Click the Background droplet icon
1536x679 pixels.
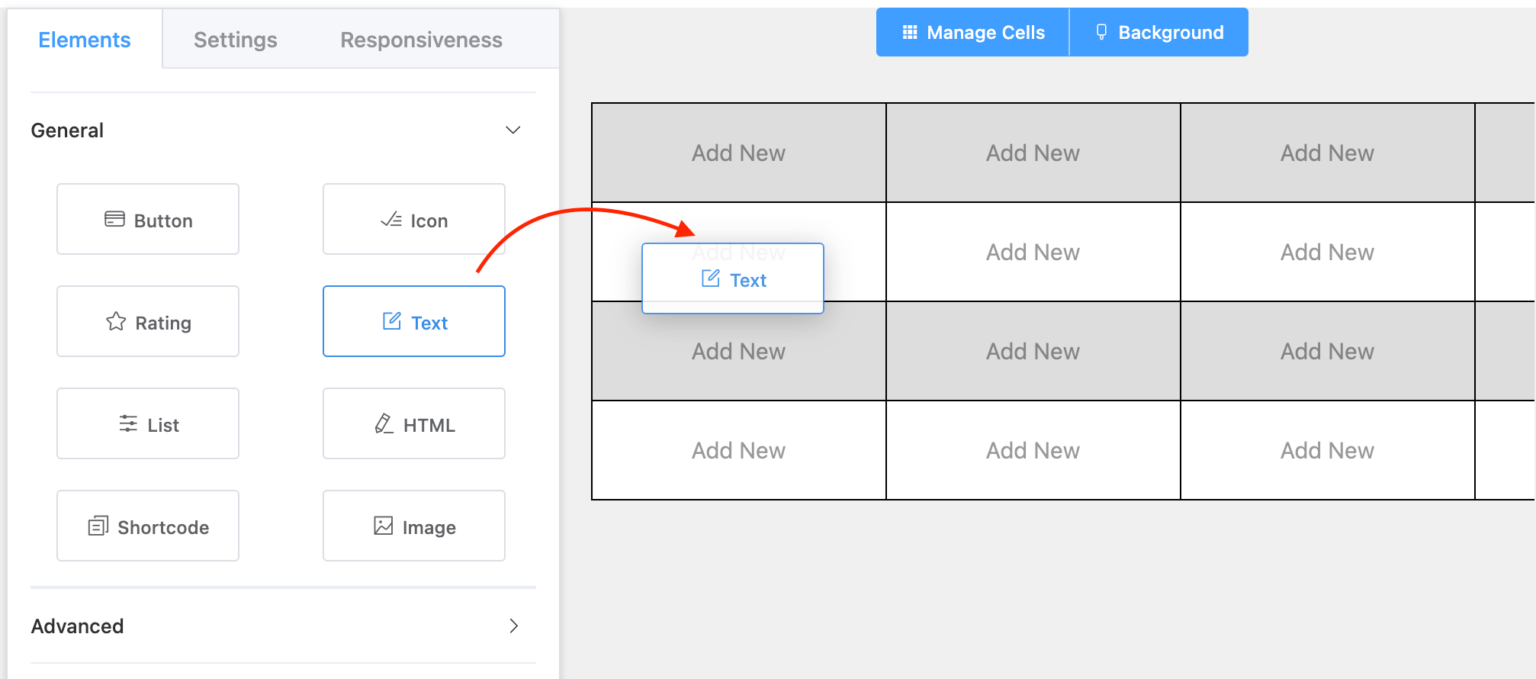click(x=1101, y=31)
